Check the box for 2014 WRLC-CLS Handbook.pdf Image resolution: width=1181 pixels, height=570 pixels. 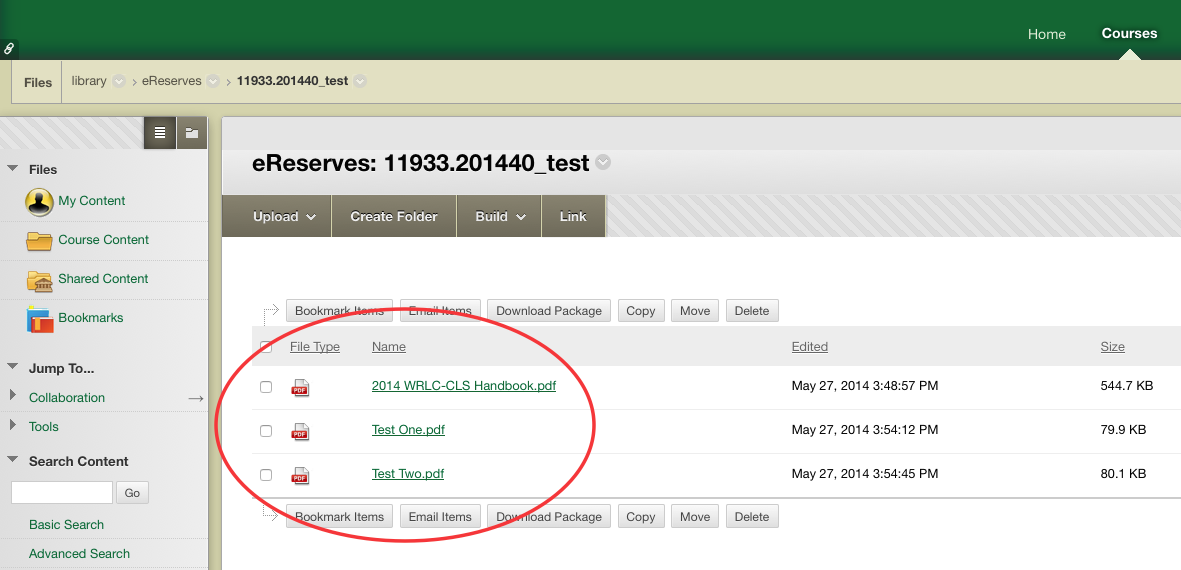266,387
